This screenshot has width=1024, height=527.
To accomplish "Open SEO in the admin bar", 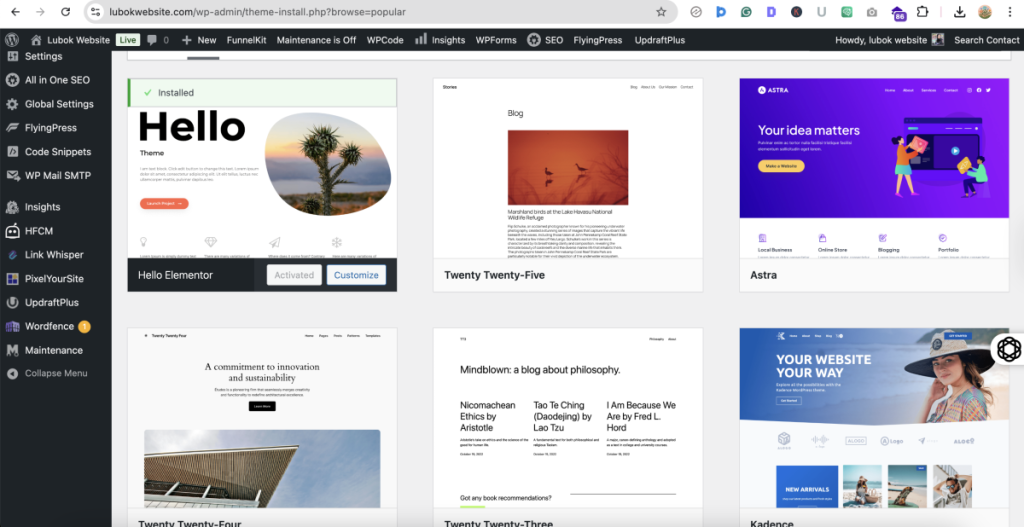I will 545,40.
